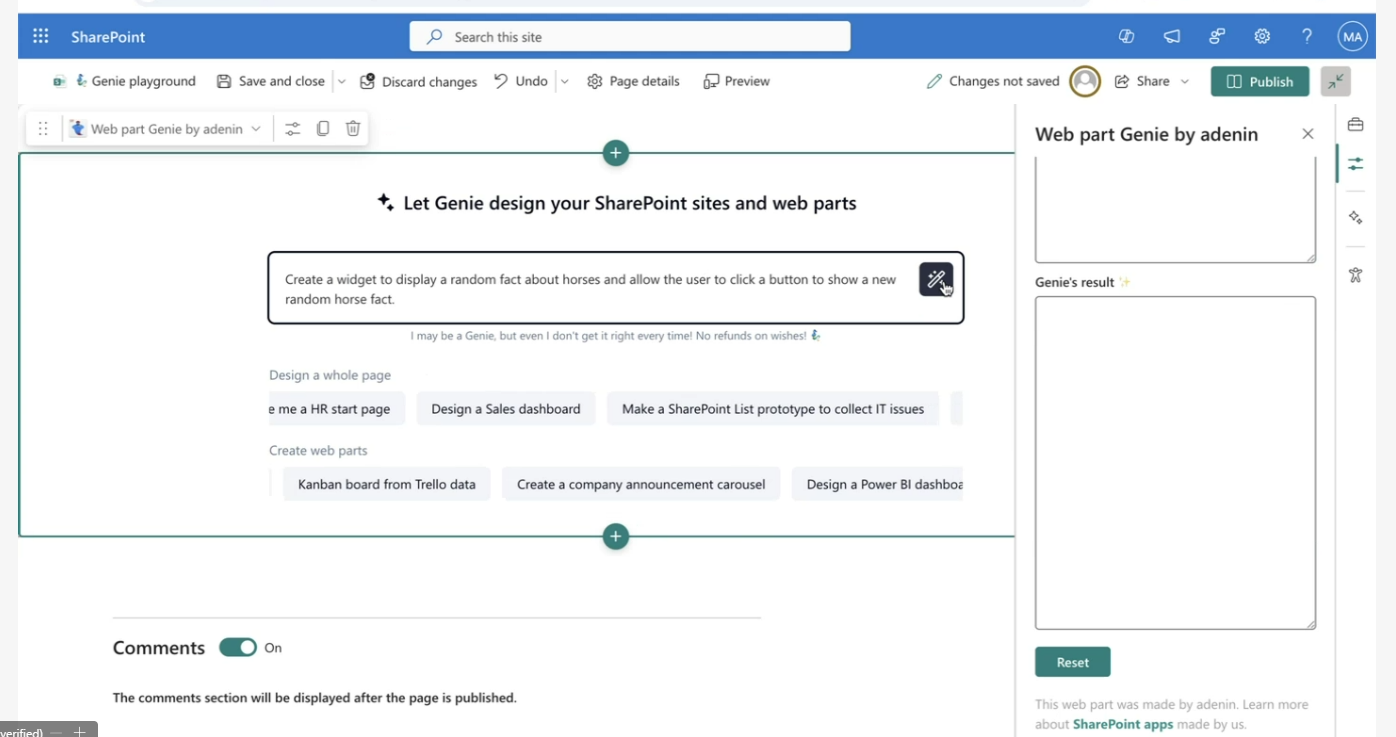Open the Settings gear in header
Screen dimensions: 1396x737
[x=1262, y=37]
